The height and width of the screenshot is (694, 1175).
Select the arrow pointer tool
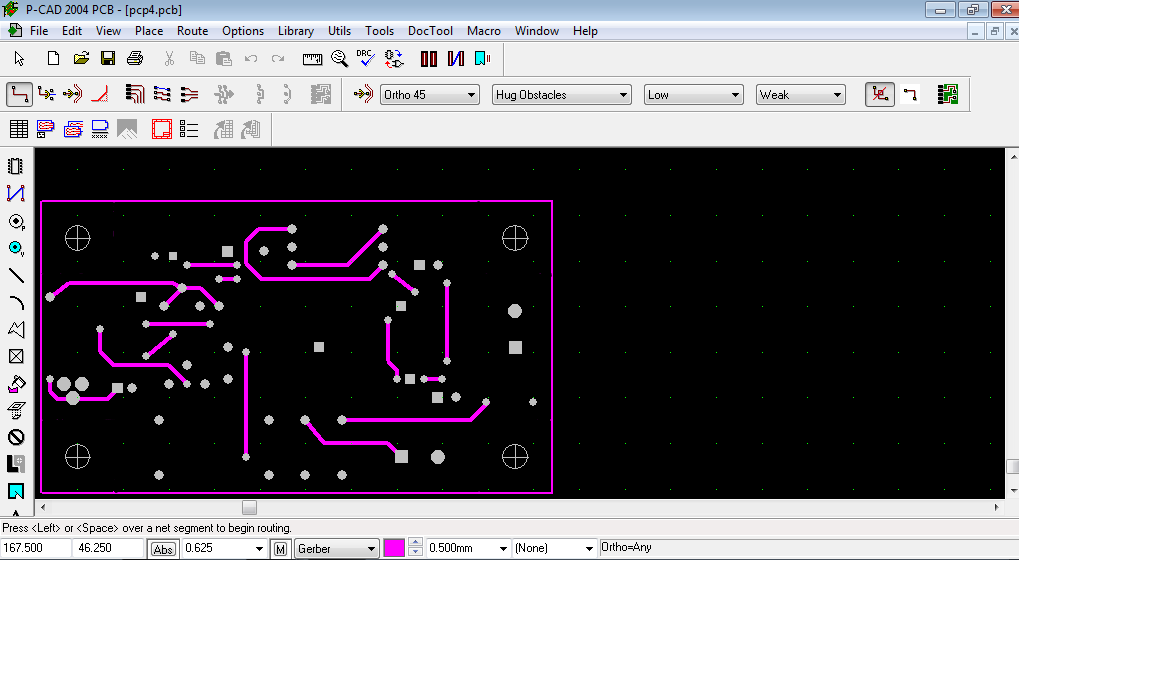click(19, 58)
